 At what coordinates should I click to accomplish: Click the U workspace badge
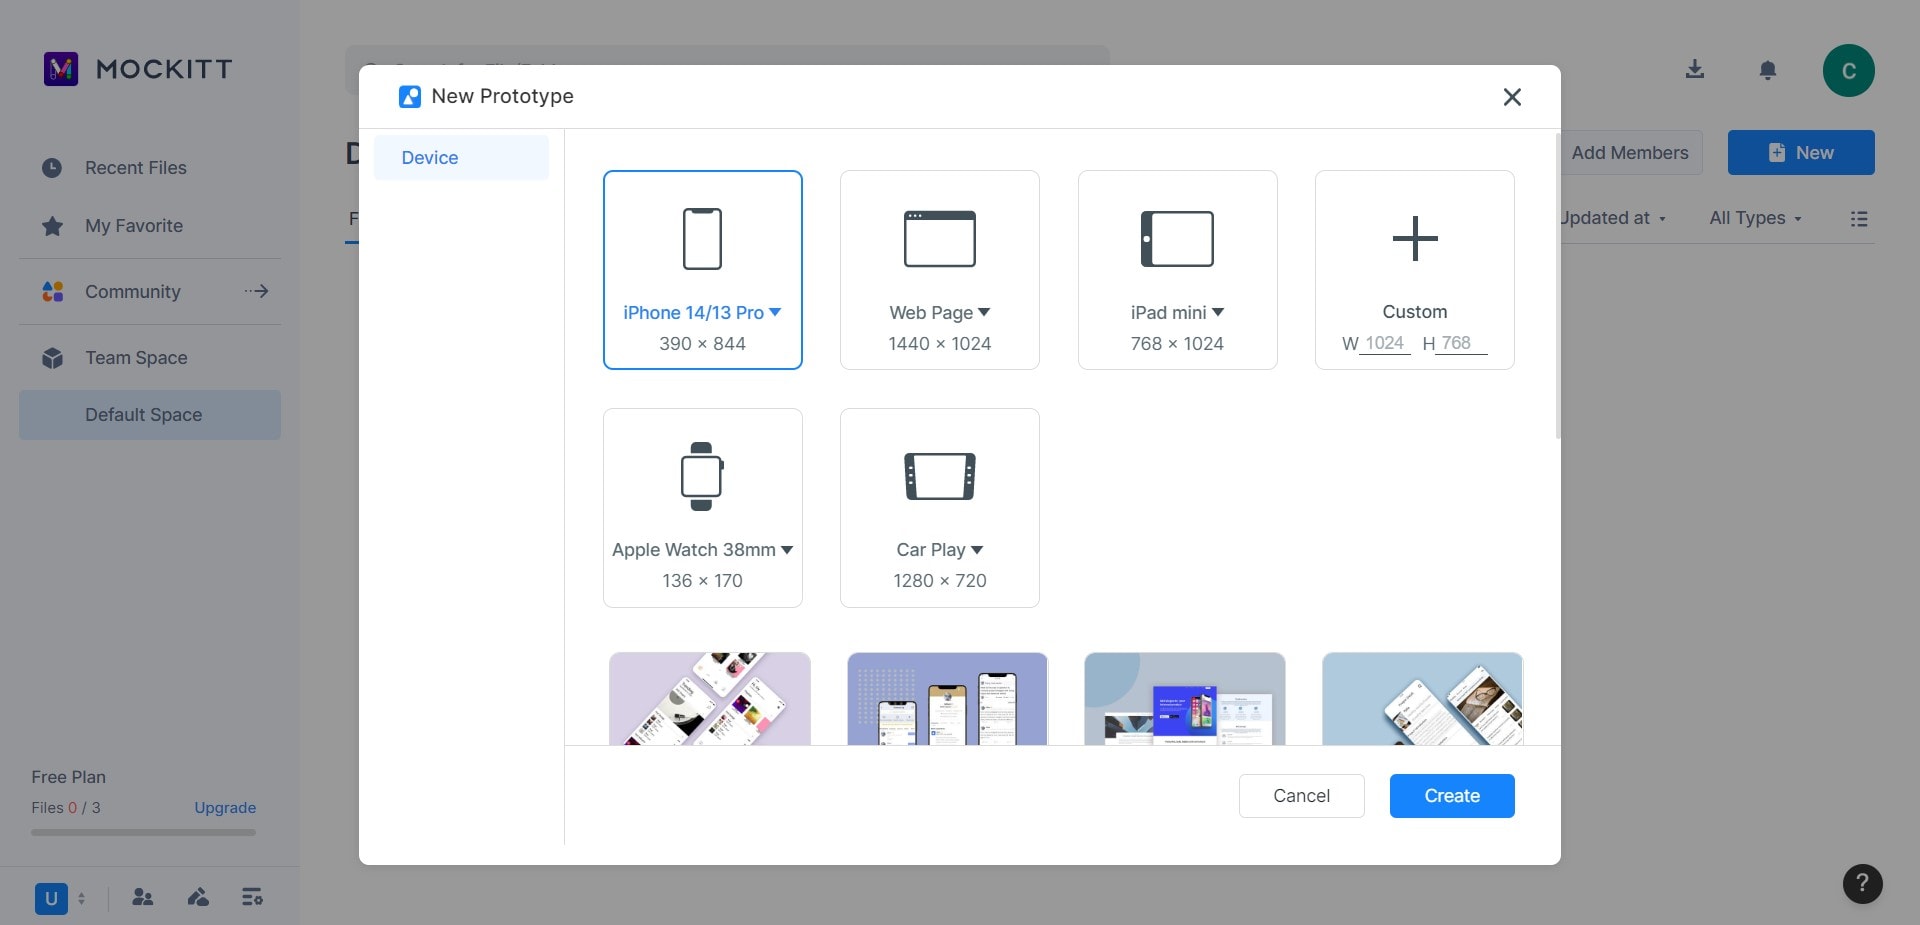51,899
